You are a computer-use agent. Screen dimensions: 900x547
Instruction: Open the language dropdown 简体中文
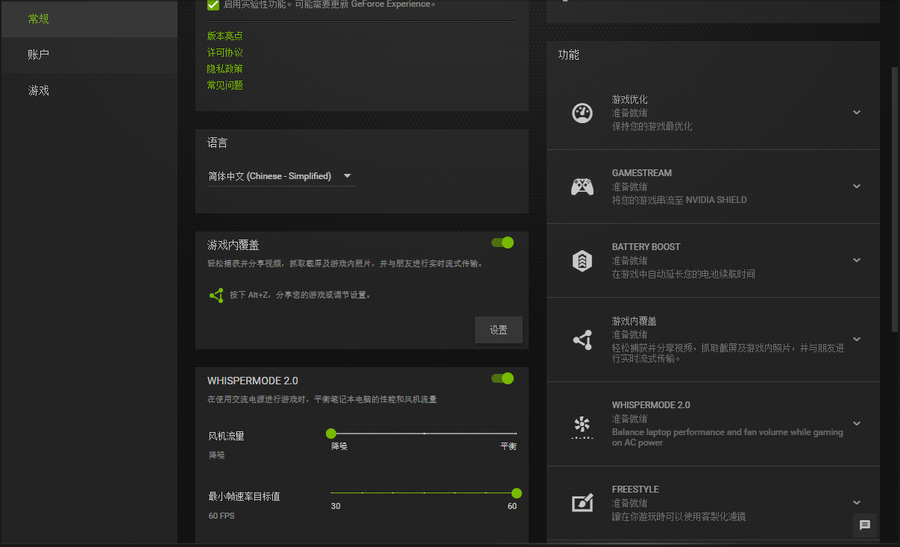click(x=281, y=176)
